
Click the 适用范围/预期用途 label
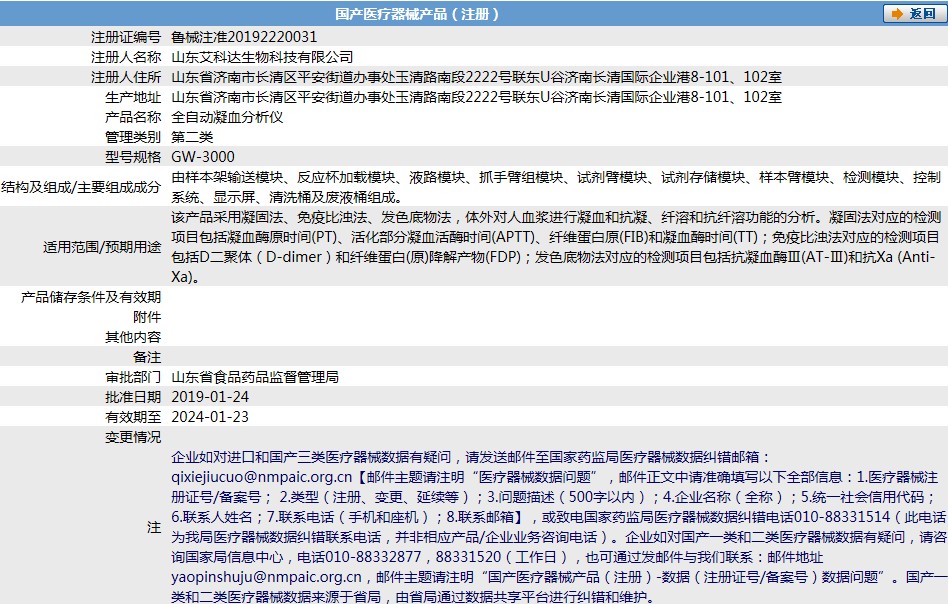click(x=102, y=247)
